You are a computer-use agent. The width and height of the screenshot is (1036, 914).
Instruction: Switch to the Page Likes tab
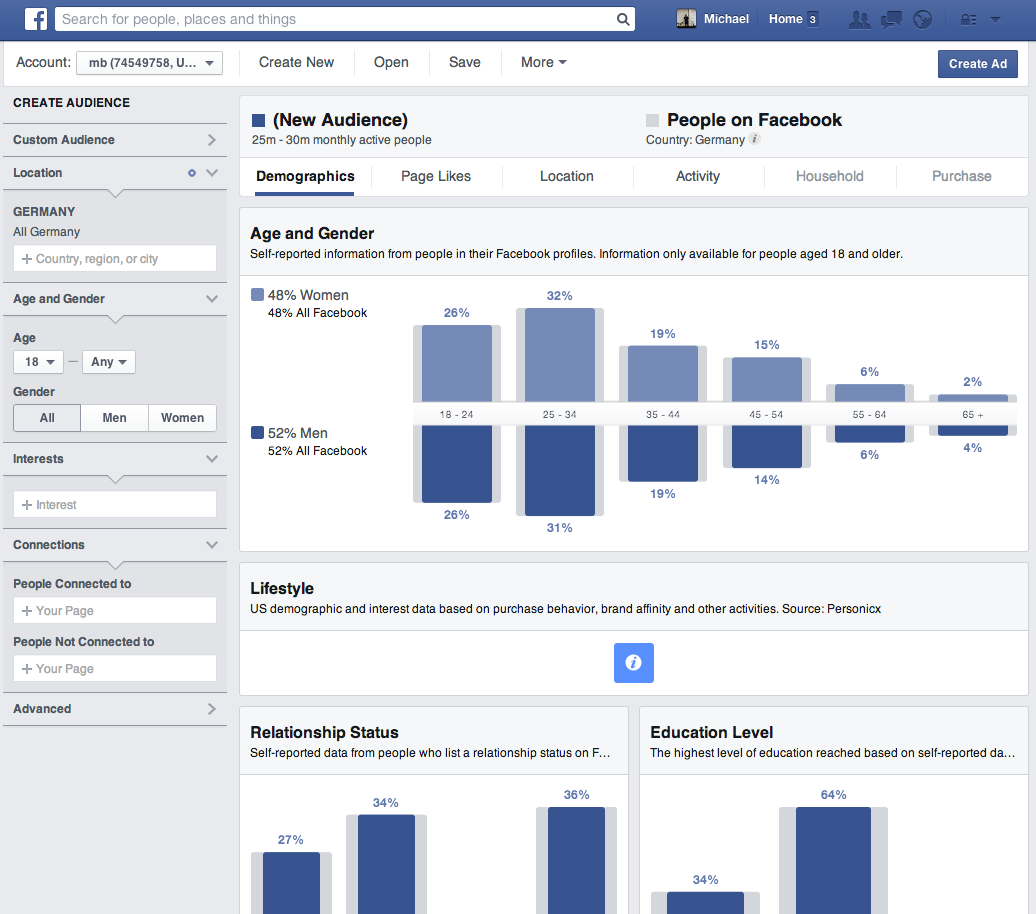(436, 176)
